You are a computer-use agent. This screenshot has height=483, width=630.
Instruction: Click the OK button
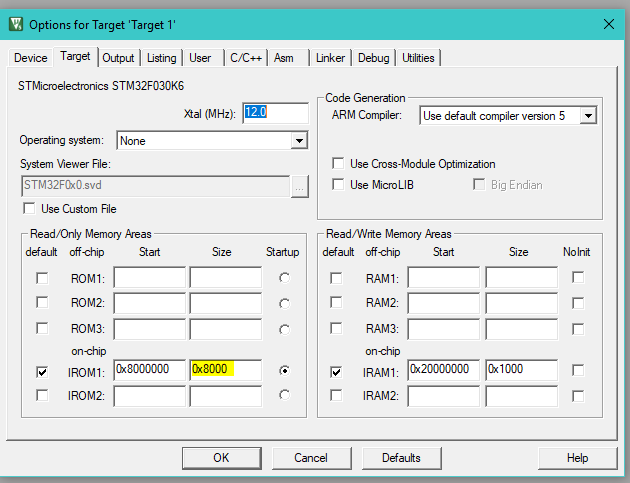221,458
